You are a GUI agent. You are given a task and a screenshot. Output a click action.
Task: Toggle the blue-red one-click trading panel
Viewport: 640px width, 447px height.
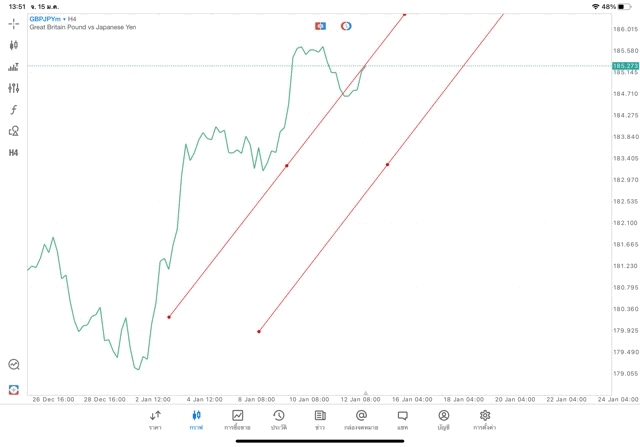click(x=320, y=26)
